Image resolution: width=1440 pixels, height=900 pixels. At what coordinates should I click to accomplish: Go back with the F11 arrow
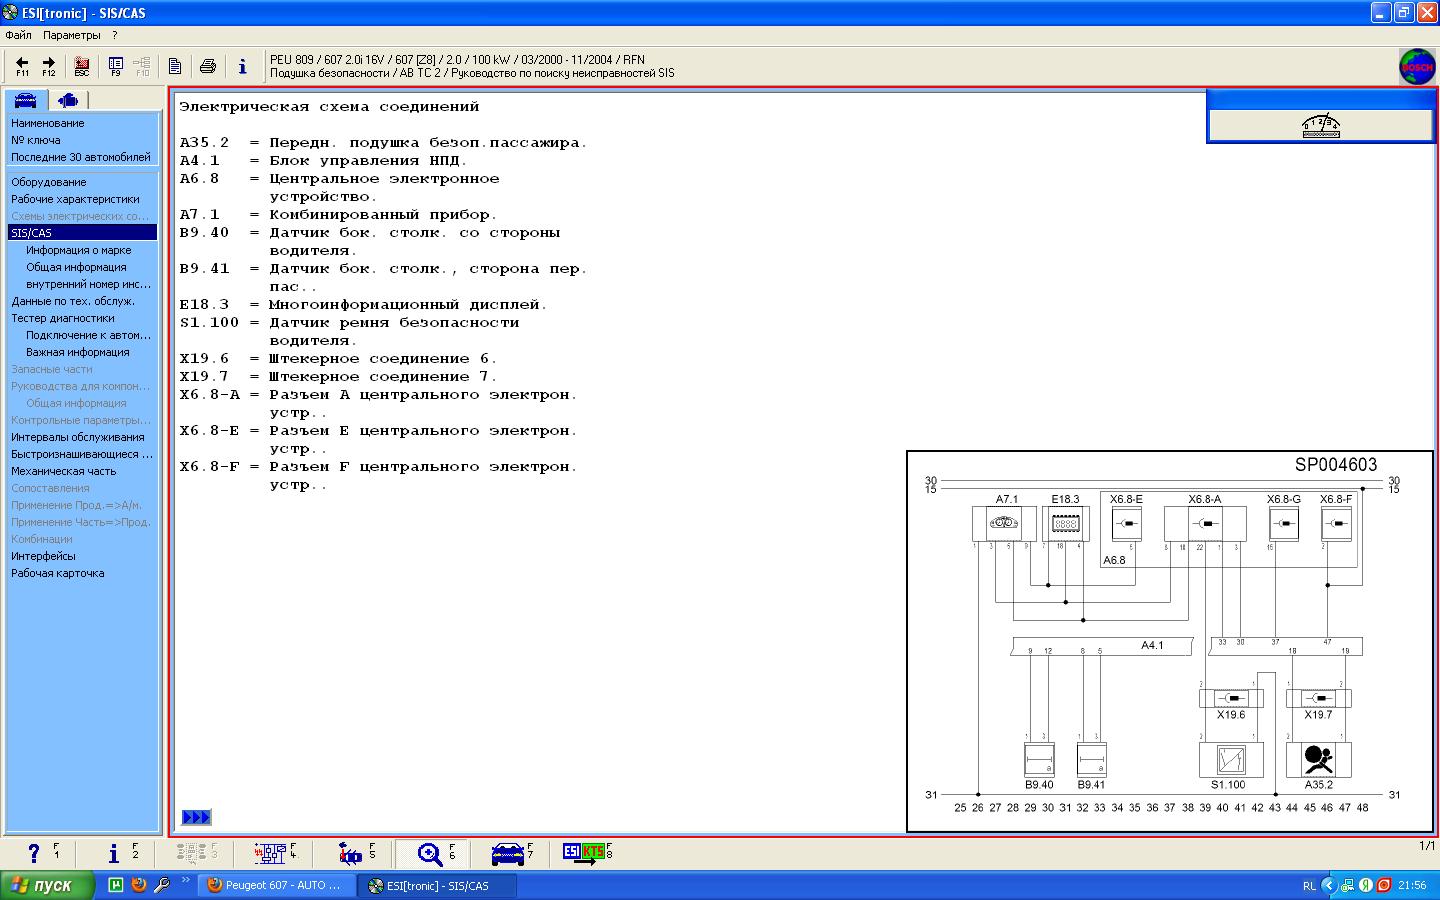(x=22, y=66)
